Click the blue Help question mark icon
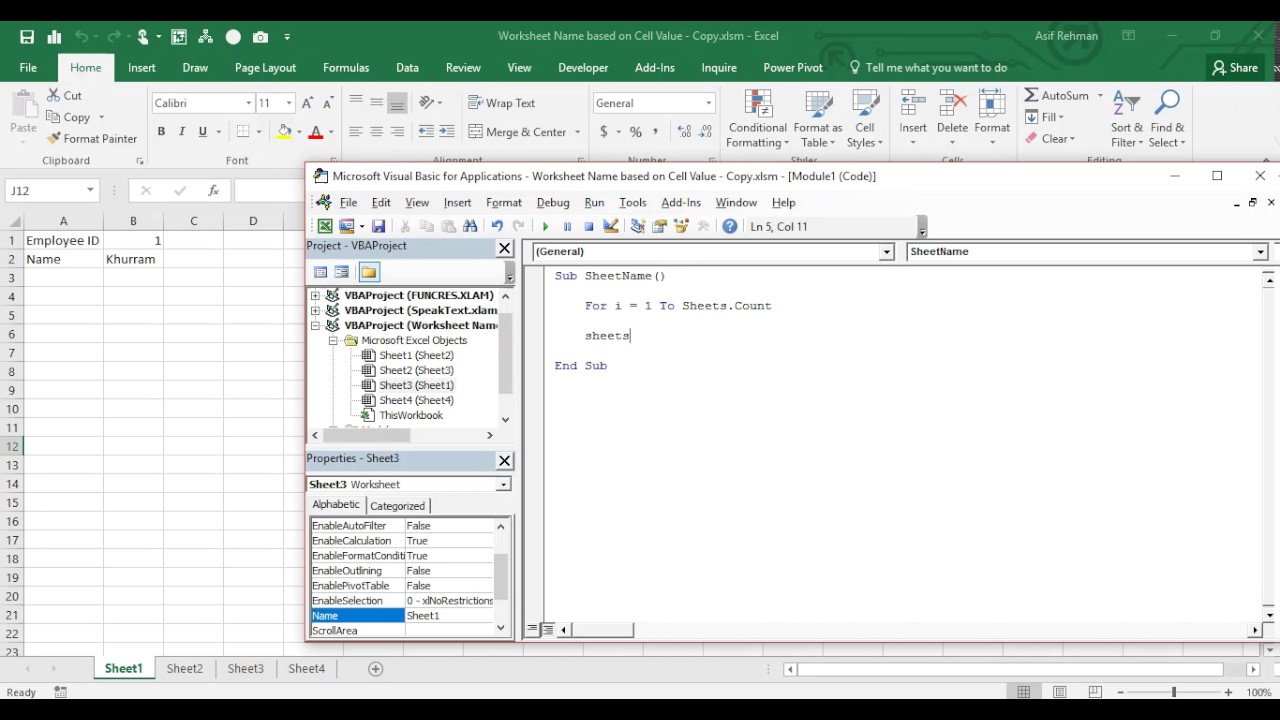Screen dimensions: 1280x720 pos(730,227)
